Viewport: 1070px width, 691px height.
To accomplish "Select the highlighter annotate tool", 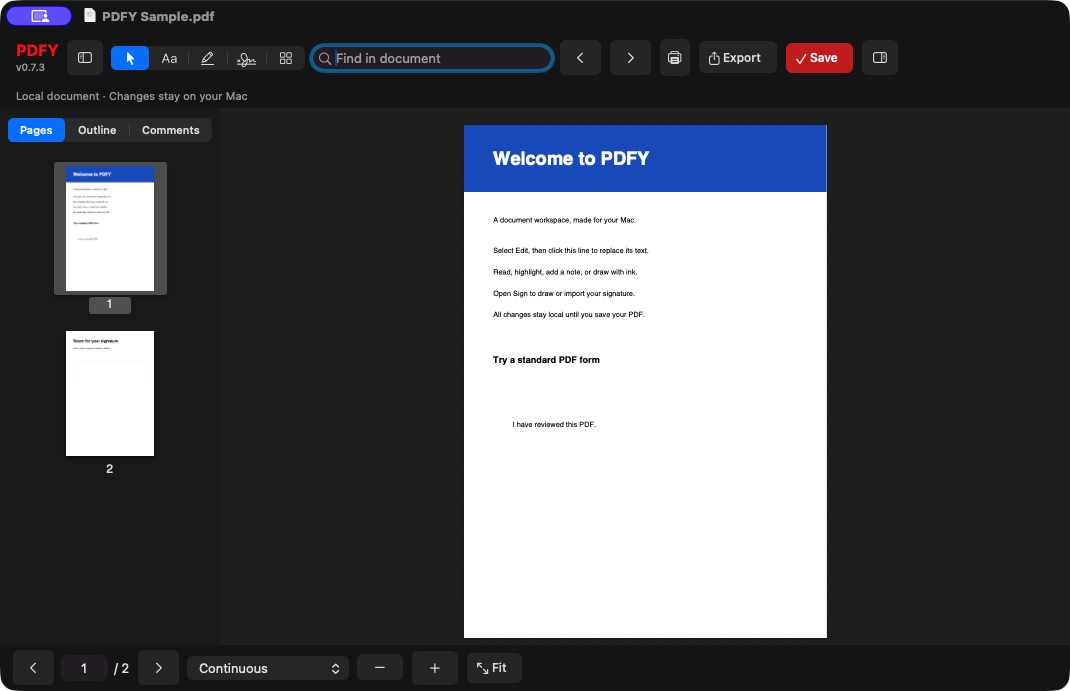I will coord(207,59).
